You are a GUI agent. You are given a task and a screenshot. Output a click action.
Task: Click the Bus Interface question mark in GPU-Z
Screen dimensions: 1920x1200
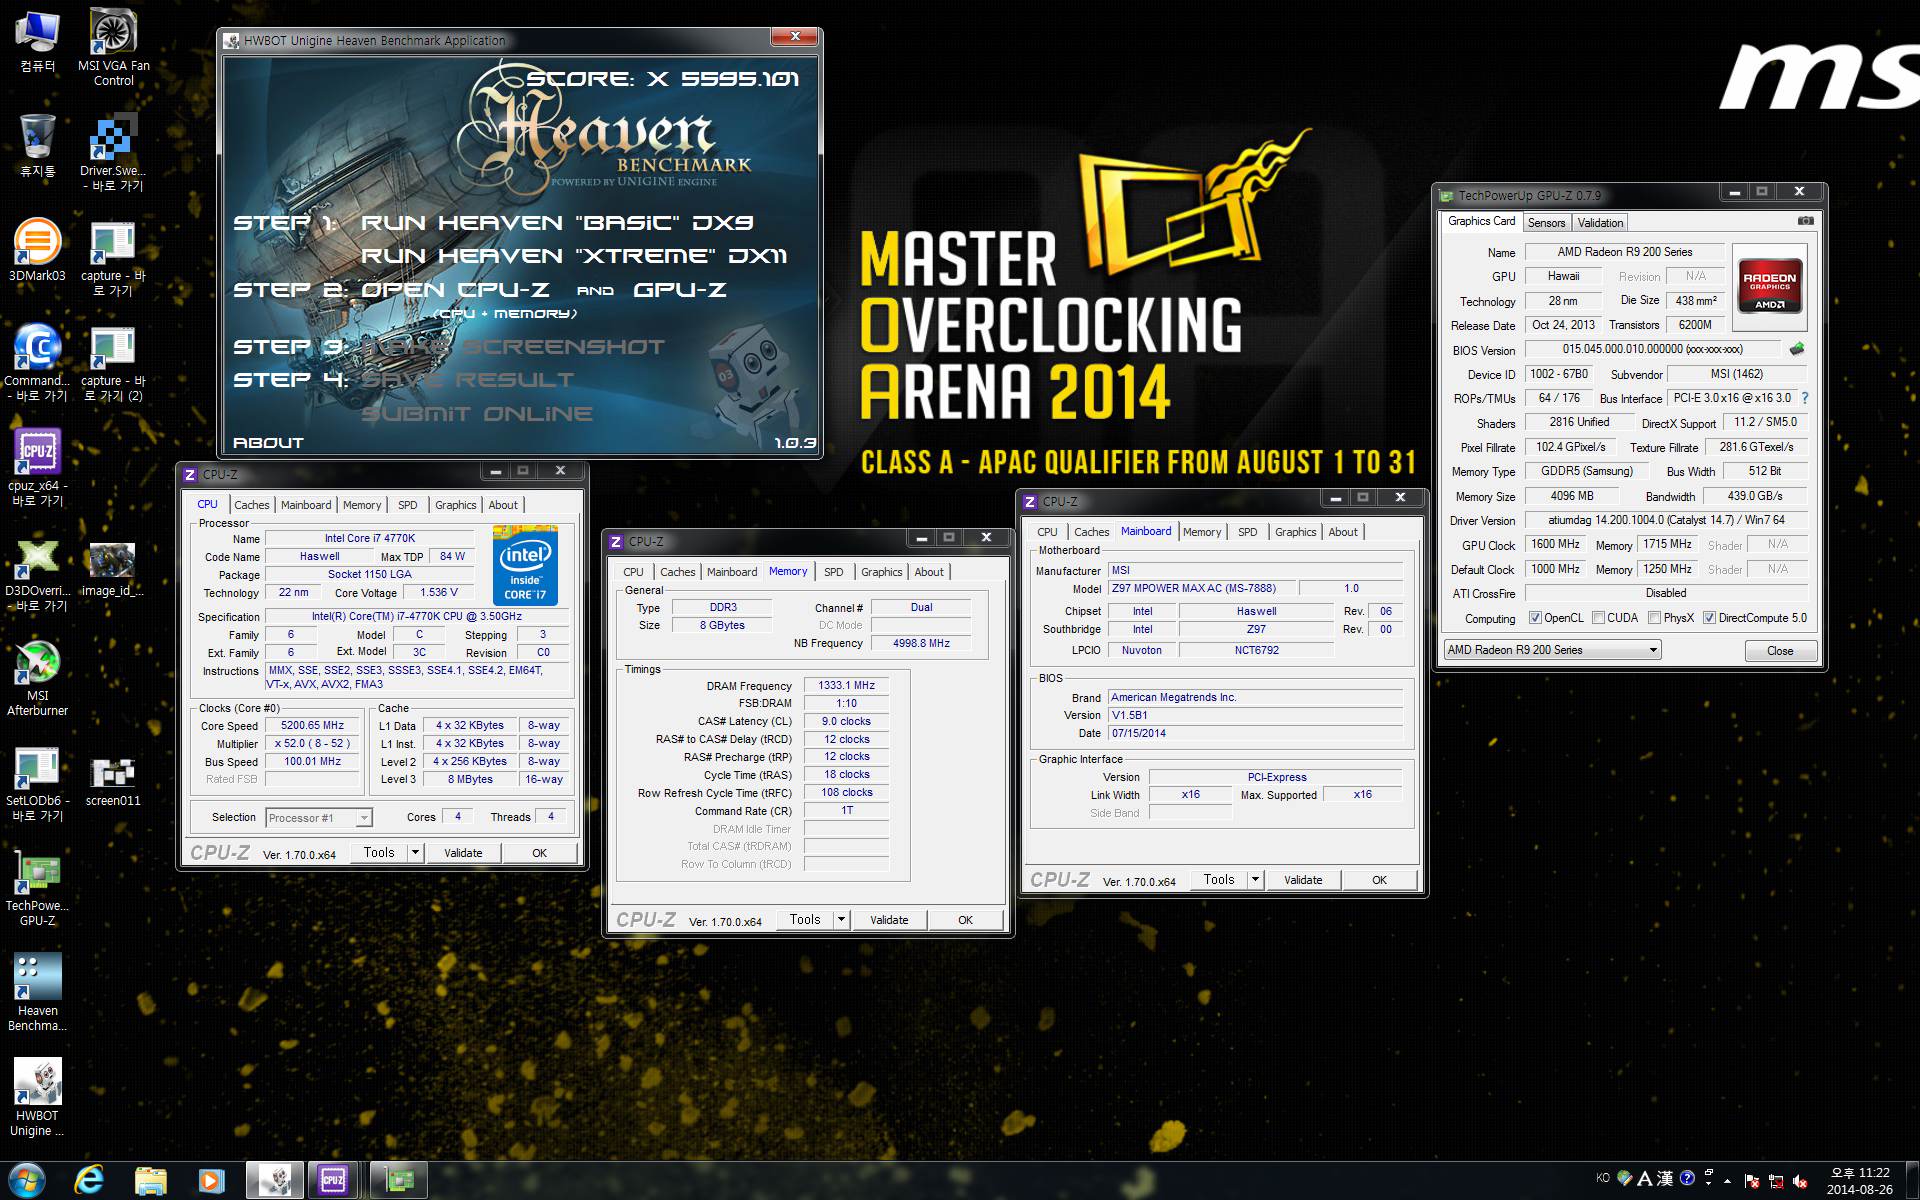(x=1805, y=398)
